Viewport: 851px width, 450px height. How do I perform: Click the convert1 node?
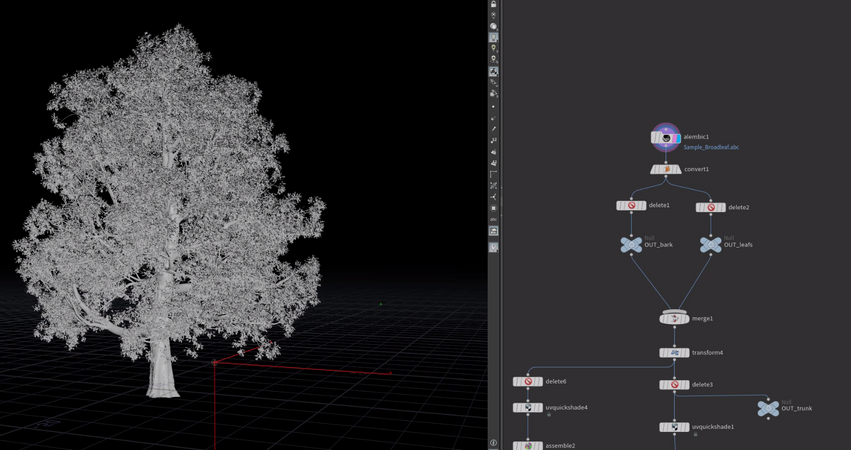click(665, 170)
